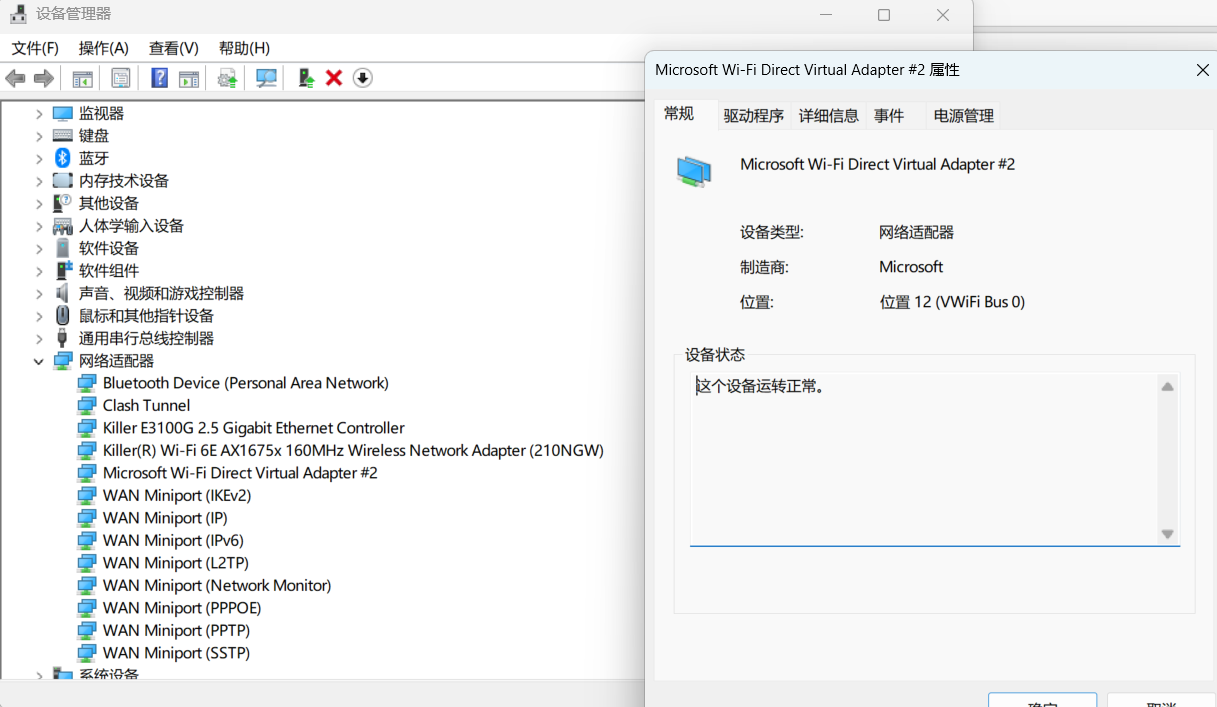This screenshot has height=707, width=1217.
Task: Expand the 通用串行总线控制器 category
Action: pyautogui.click(x=39, y=339)
